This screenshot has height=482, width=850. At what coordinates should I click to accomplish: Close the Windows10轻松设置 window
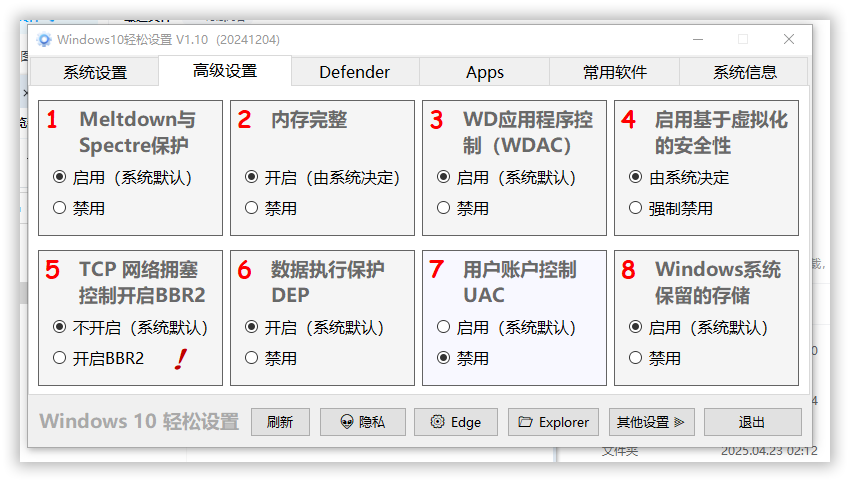[x=789, y=39]
